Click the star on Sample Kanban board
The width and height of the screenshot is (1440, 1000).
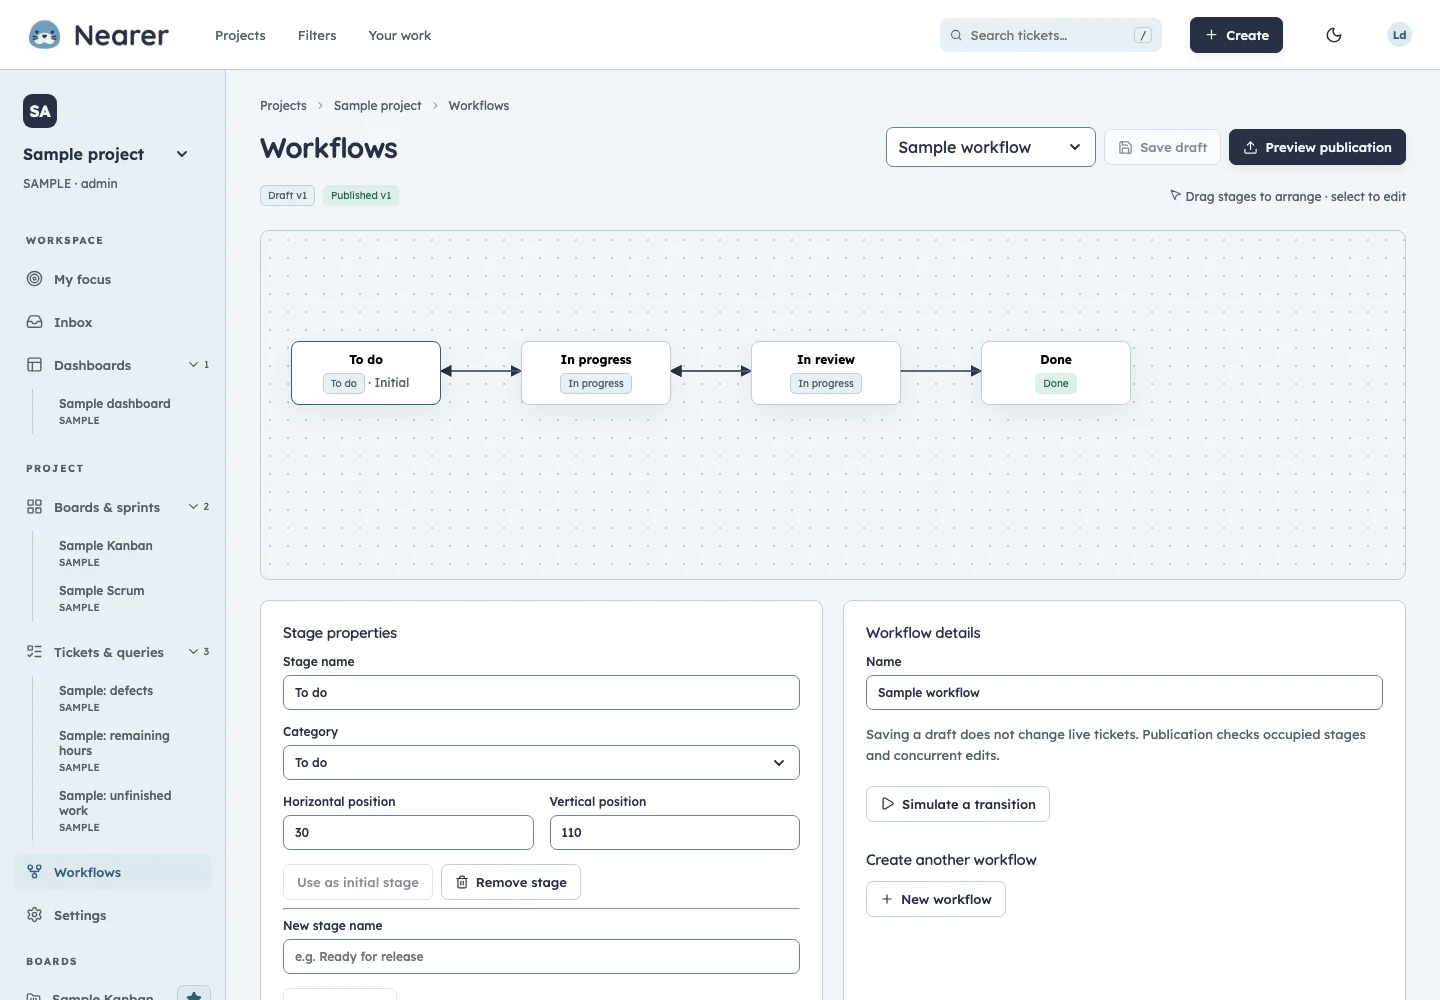tap(194, 996)
